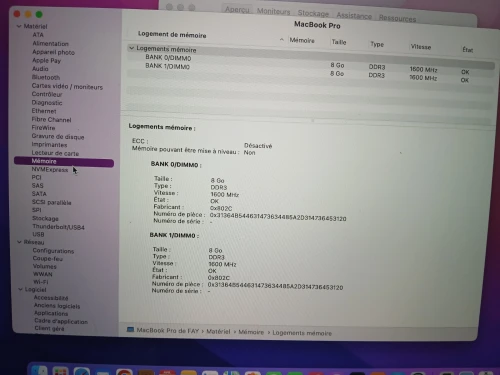
Task: Click the computer icon in the path bar
Action: (130, 330)
